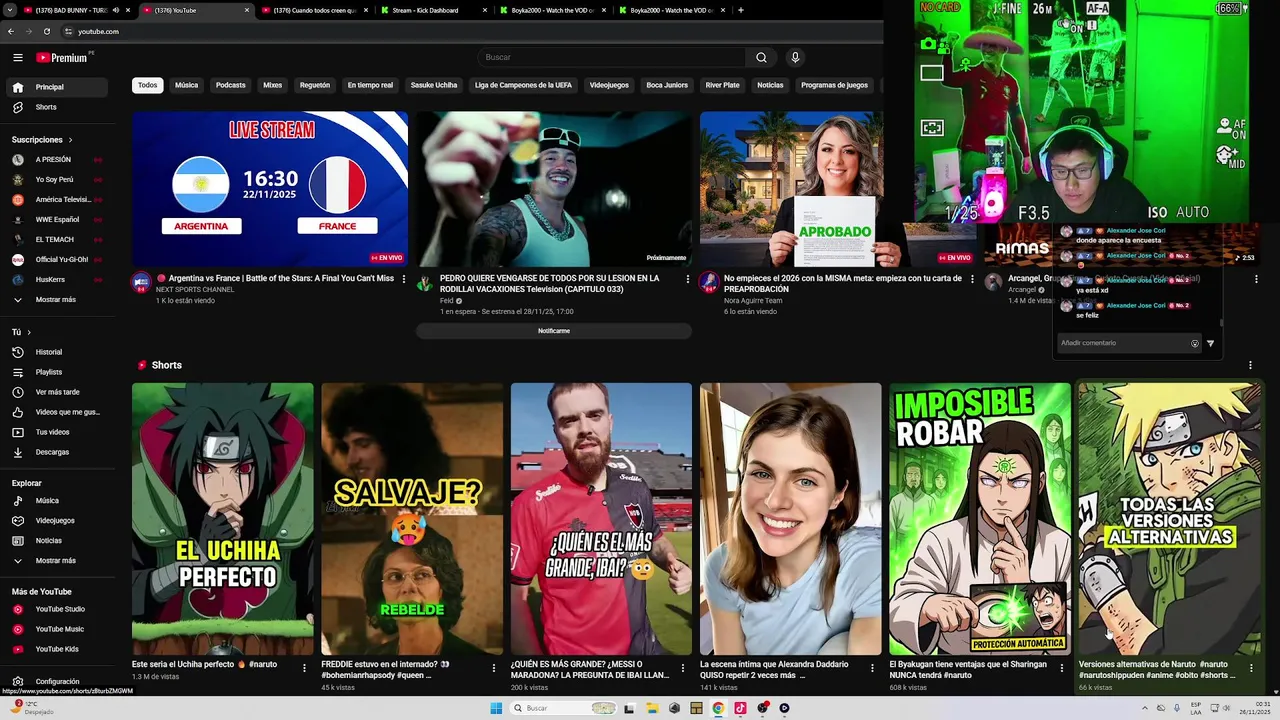The image size is (1280, 720).
Task: Reload the page in browser toolbar
Action: [47, 31]
